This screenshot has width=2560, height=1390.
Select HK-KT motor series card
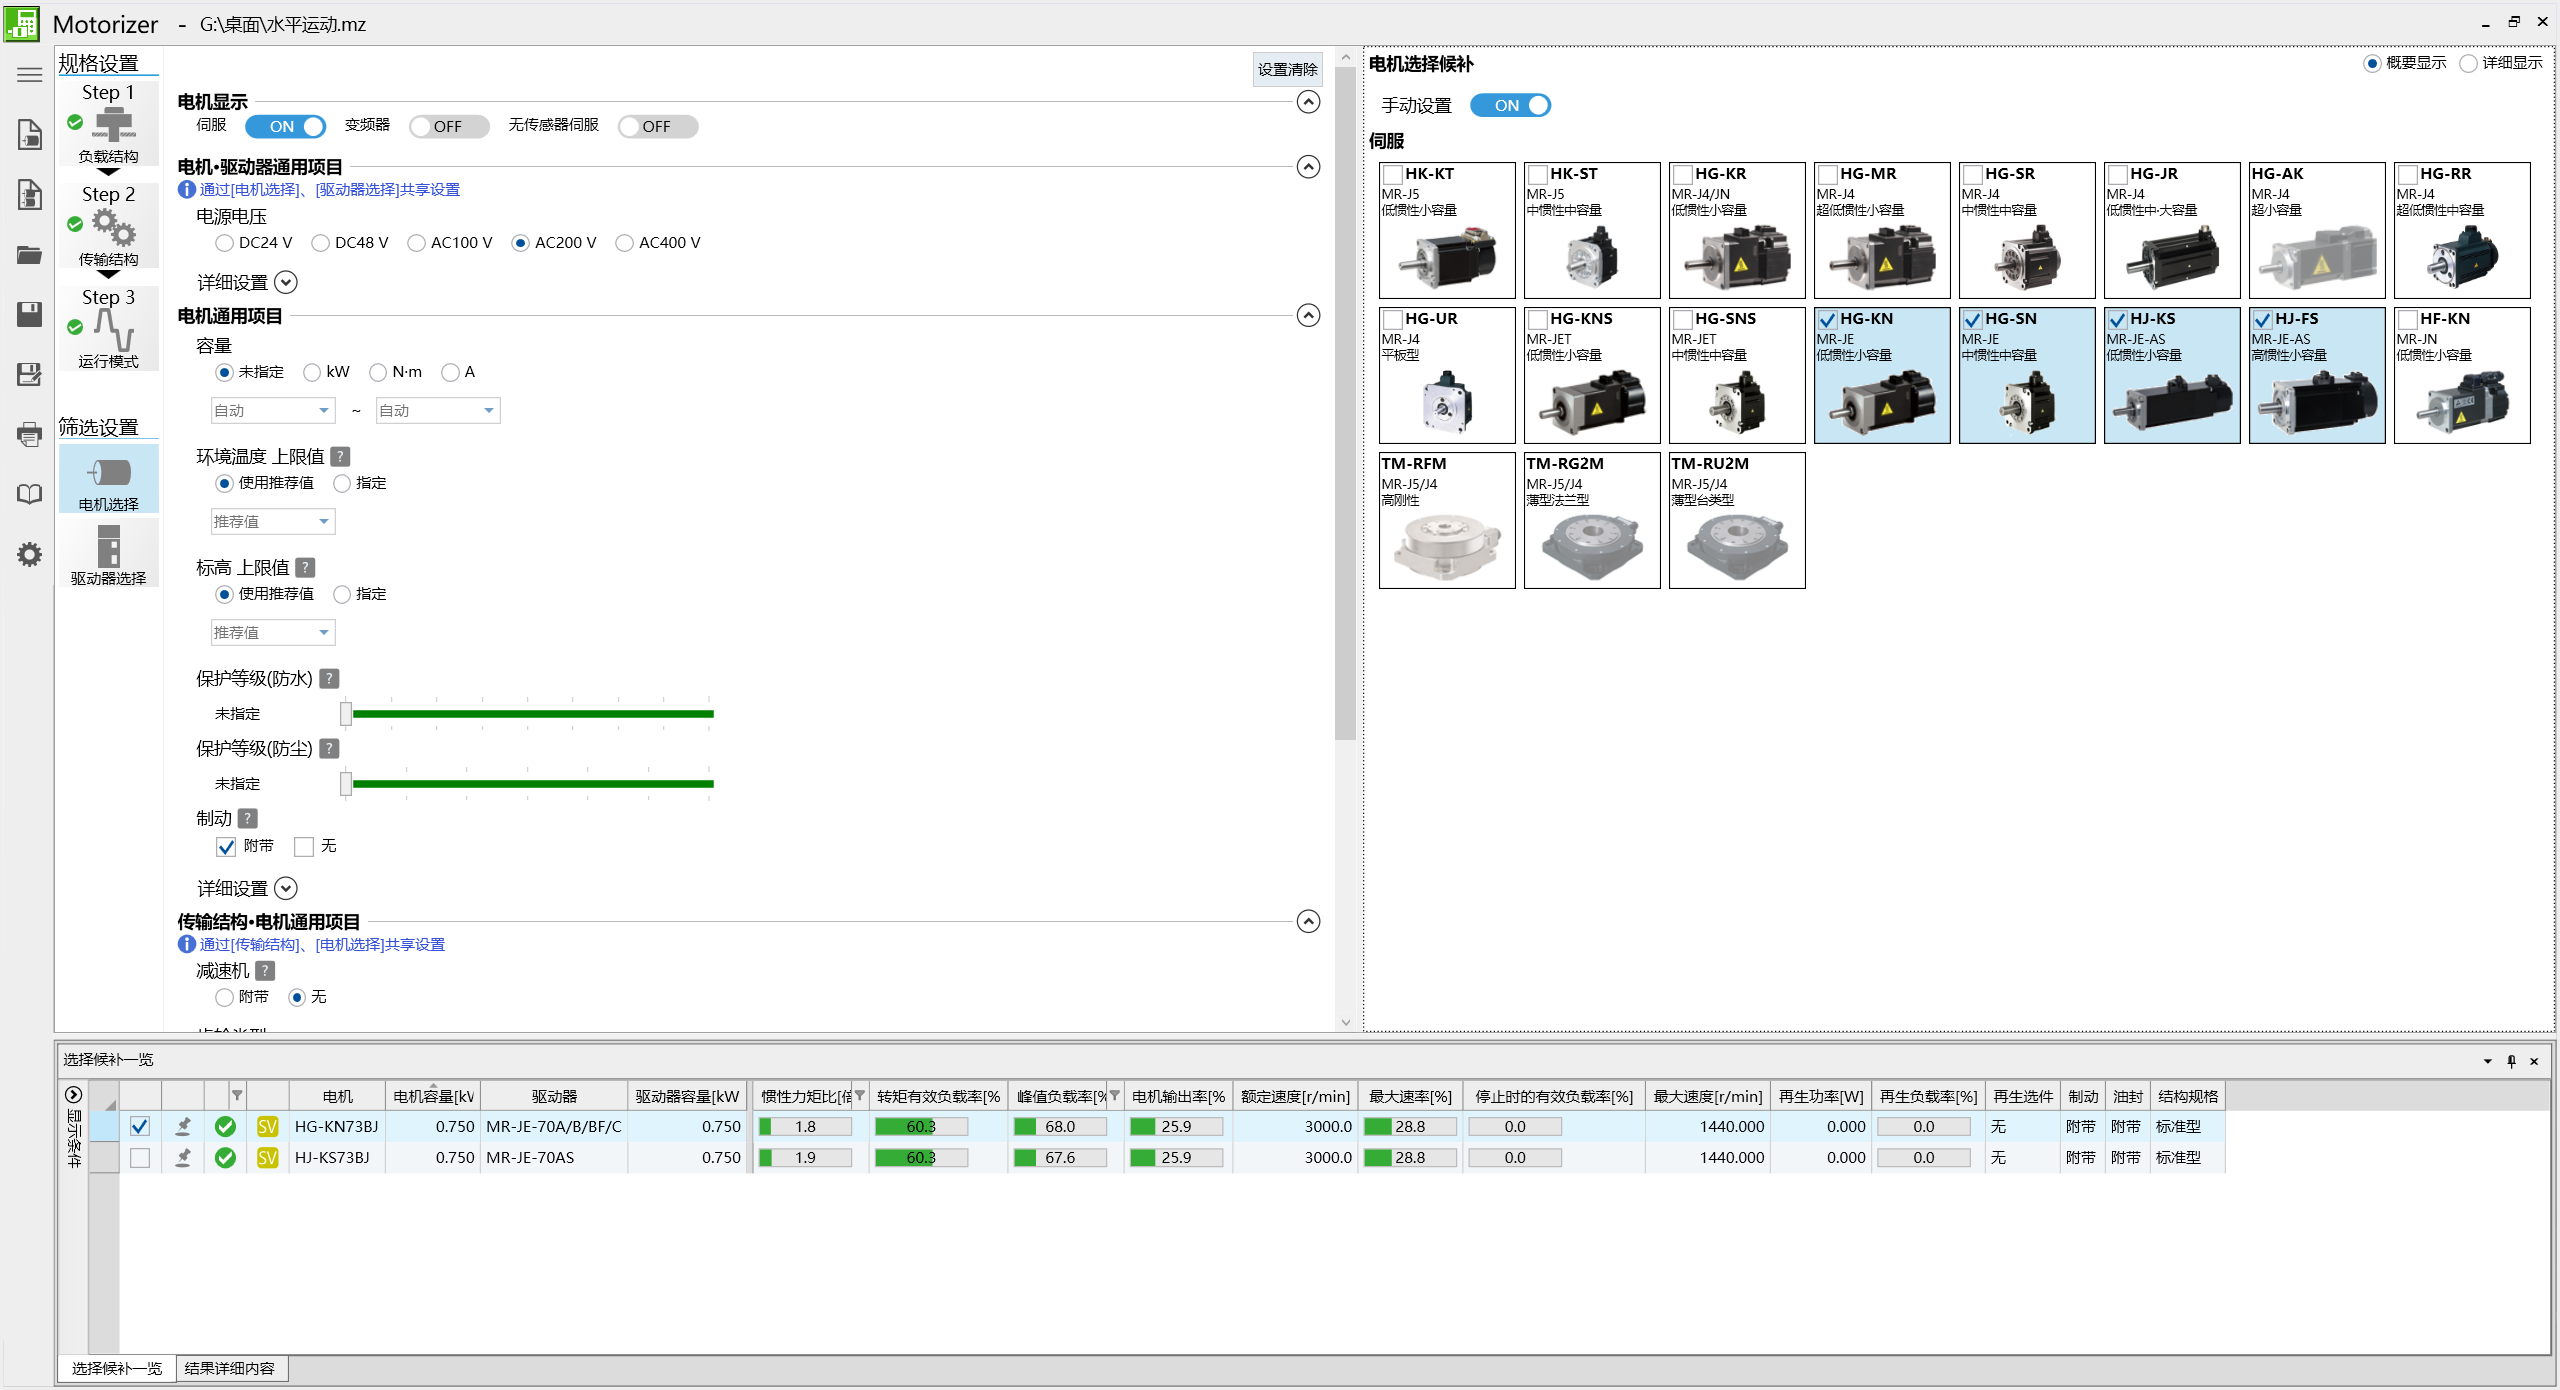click(x=1446, y=230)
